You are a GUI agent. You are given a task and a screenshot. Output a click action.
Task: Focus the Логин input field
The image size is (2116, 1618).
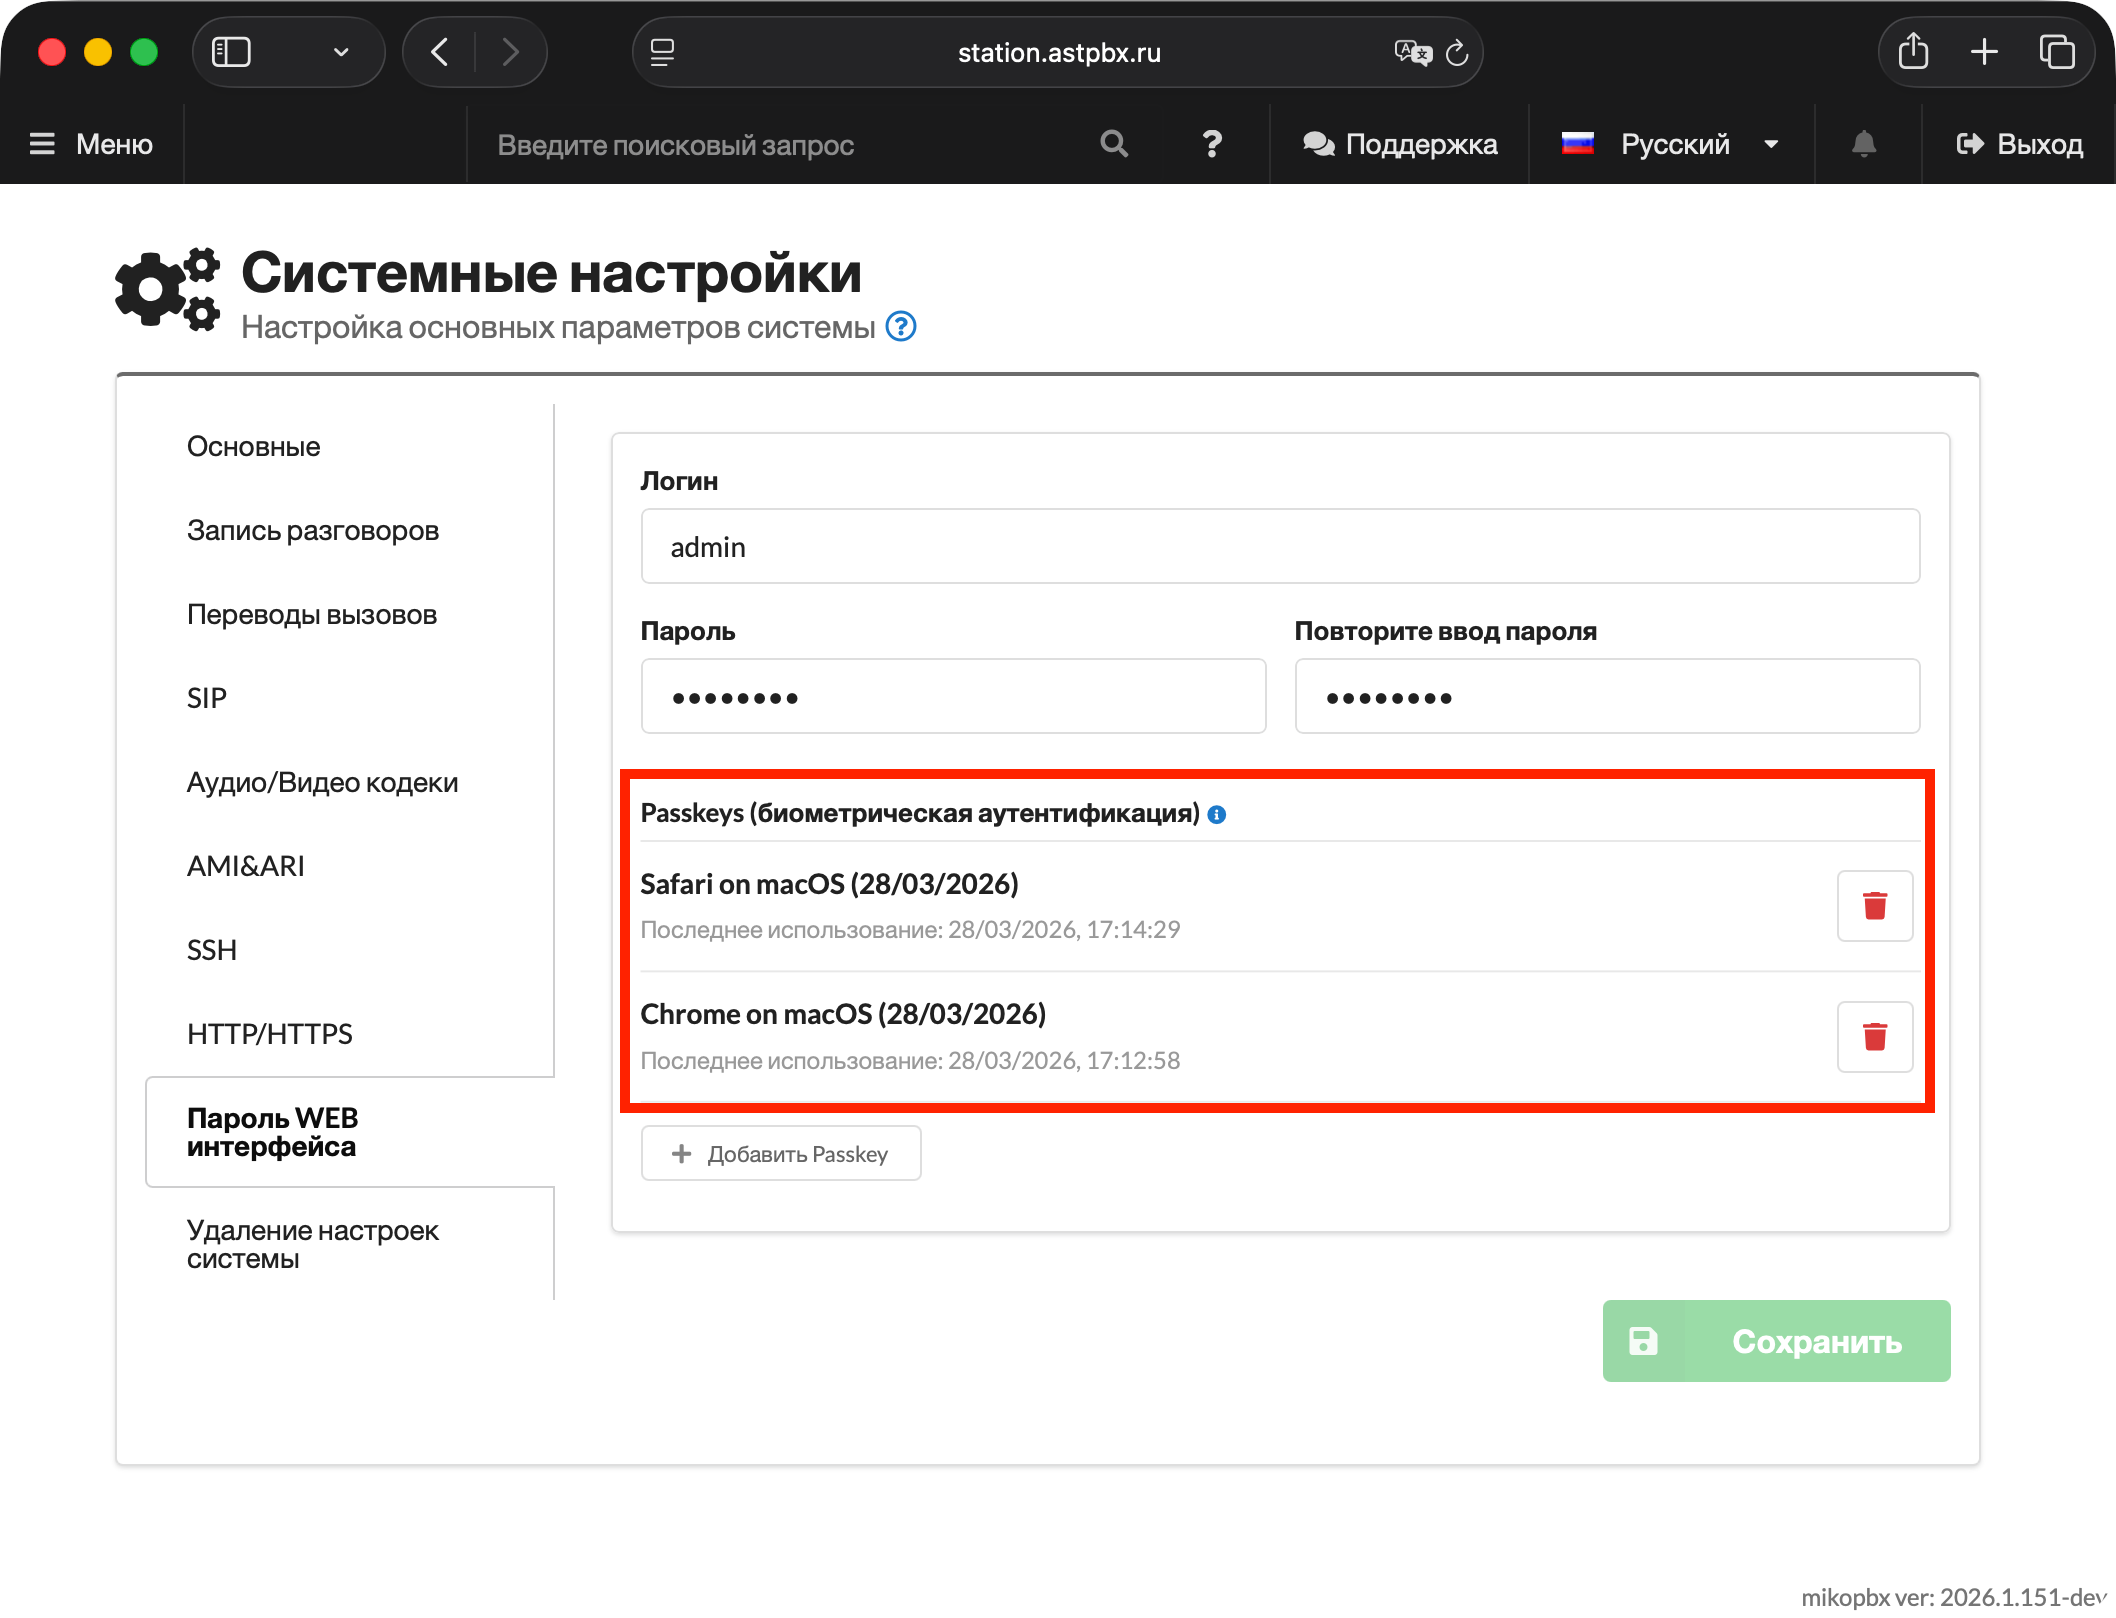(x=1280, y=547)
